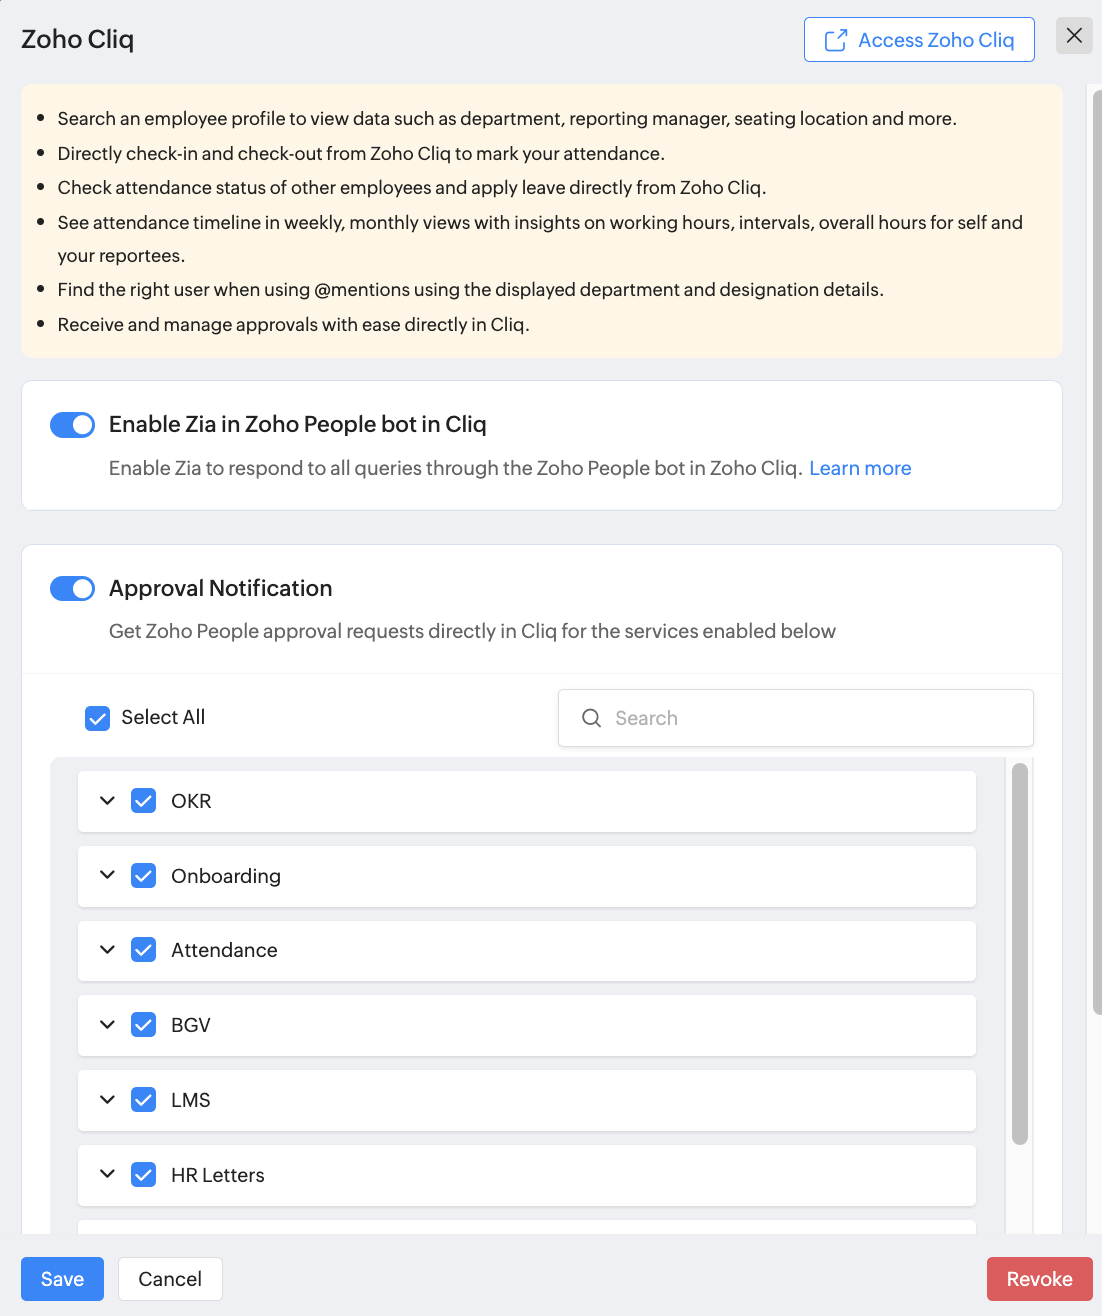The height and width of the screenshot is (1316, 1102).
Task: Click 'Check attendance status' bullet text
Action: 412,187
